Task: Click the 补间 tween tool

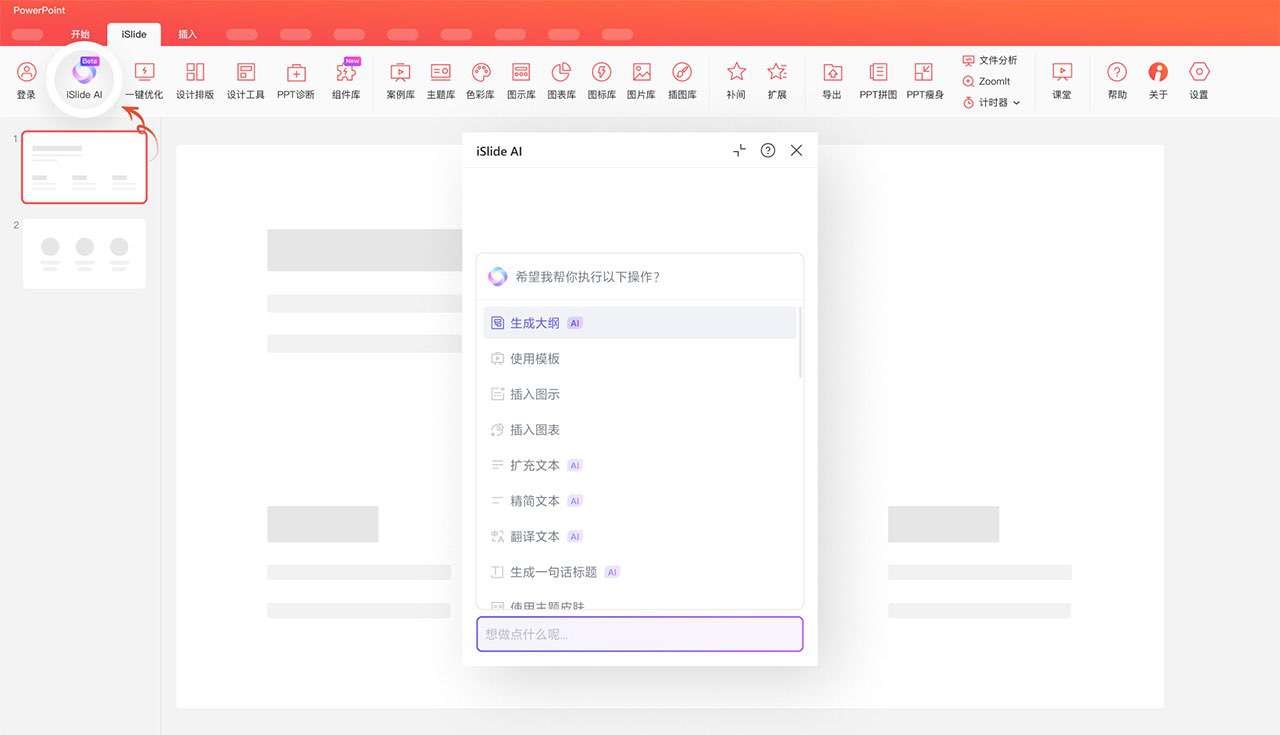Action: [736, 80]
